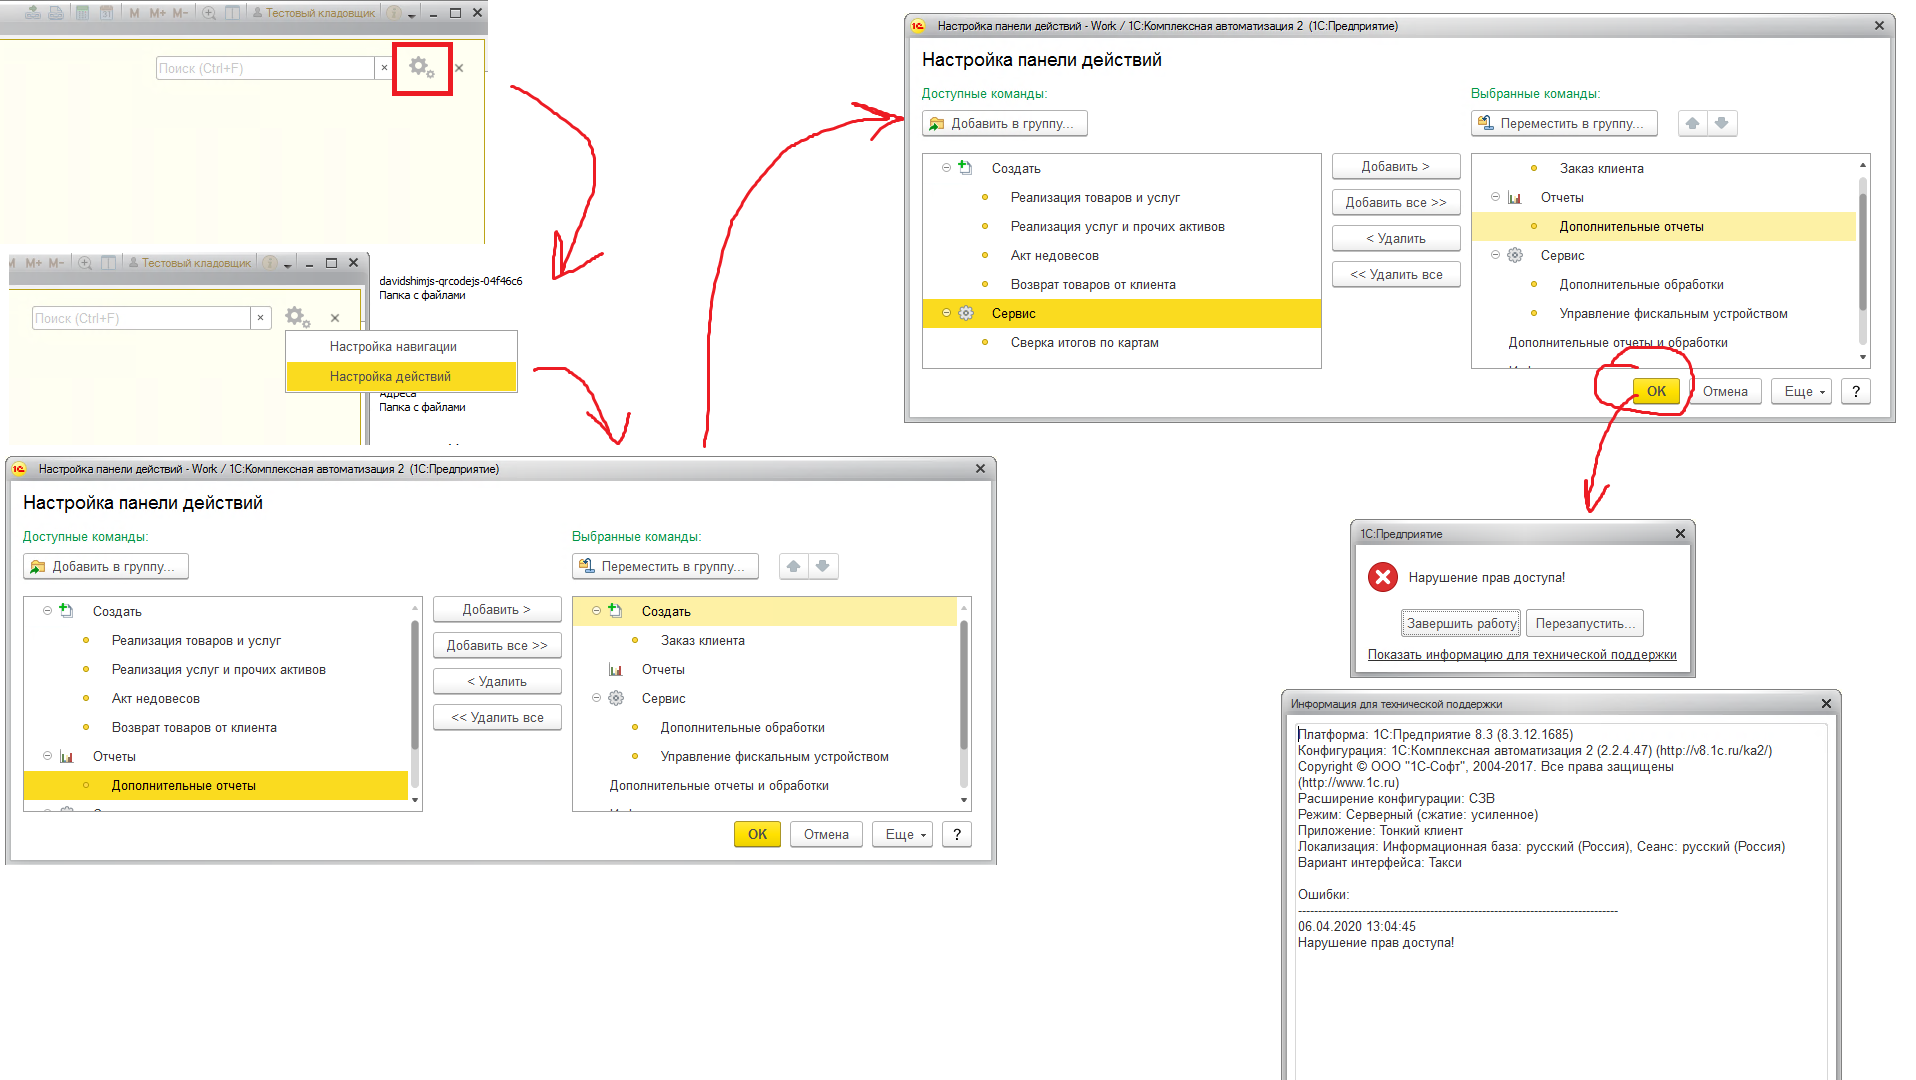This screenshot has height=1080, width=1916.
Task: Click the red error icon in the alert
Action: 1383,577
